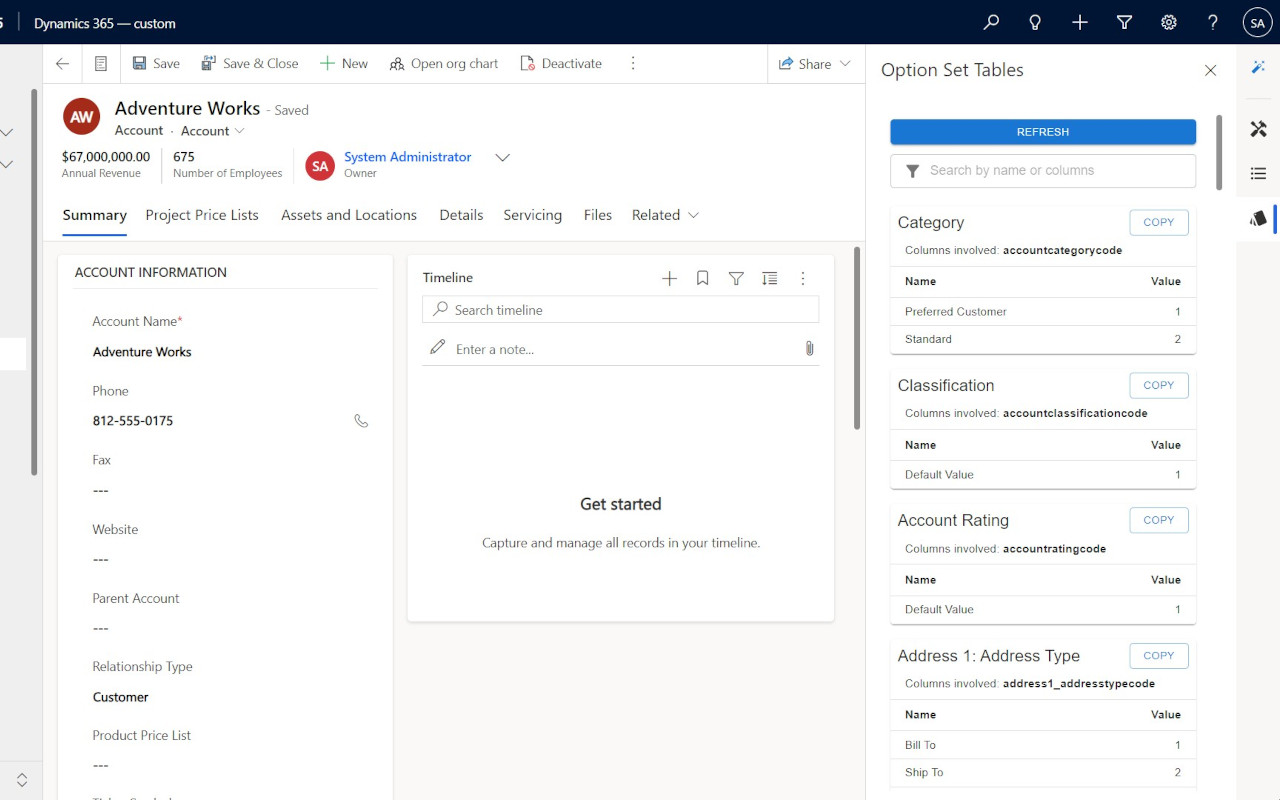Open the wrench and hammer tools icon

(x=1258, y=129)
